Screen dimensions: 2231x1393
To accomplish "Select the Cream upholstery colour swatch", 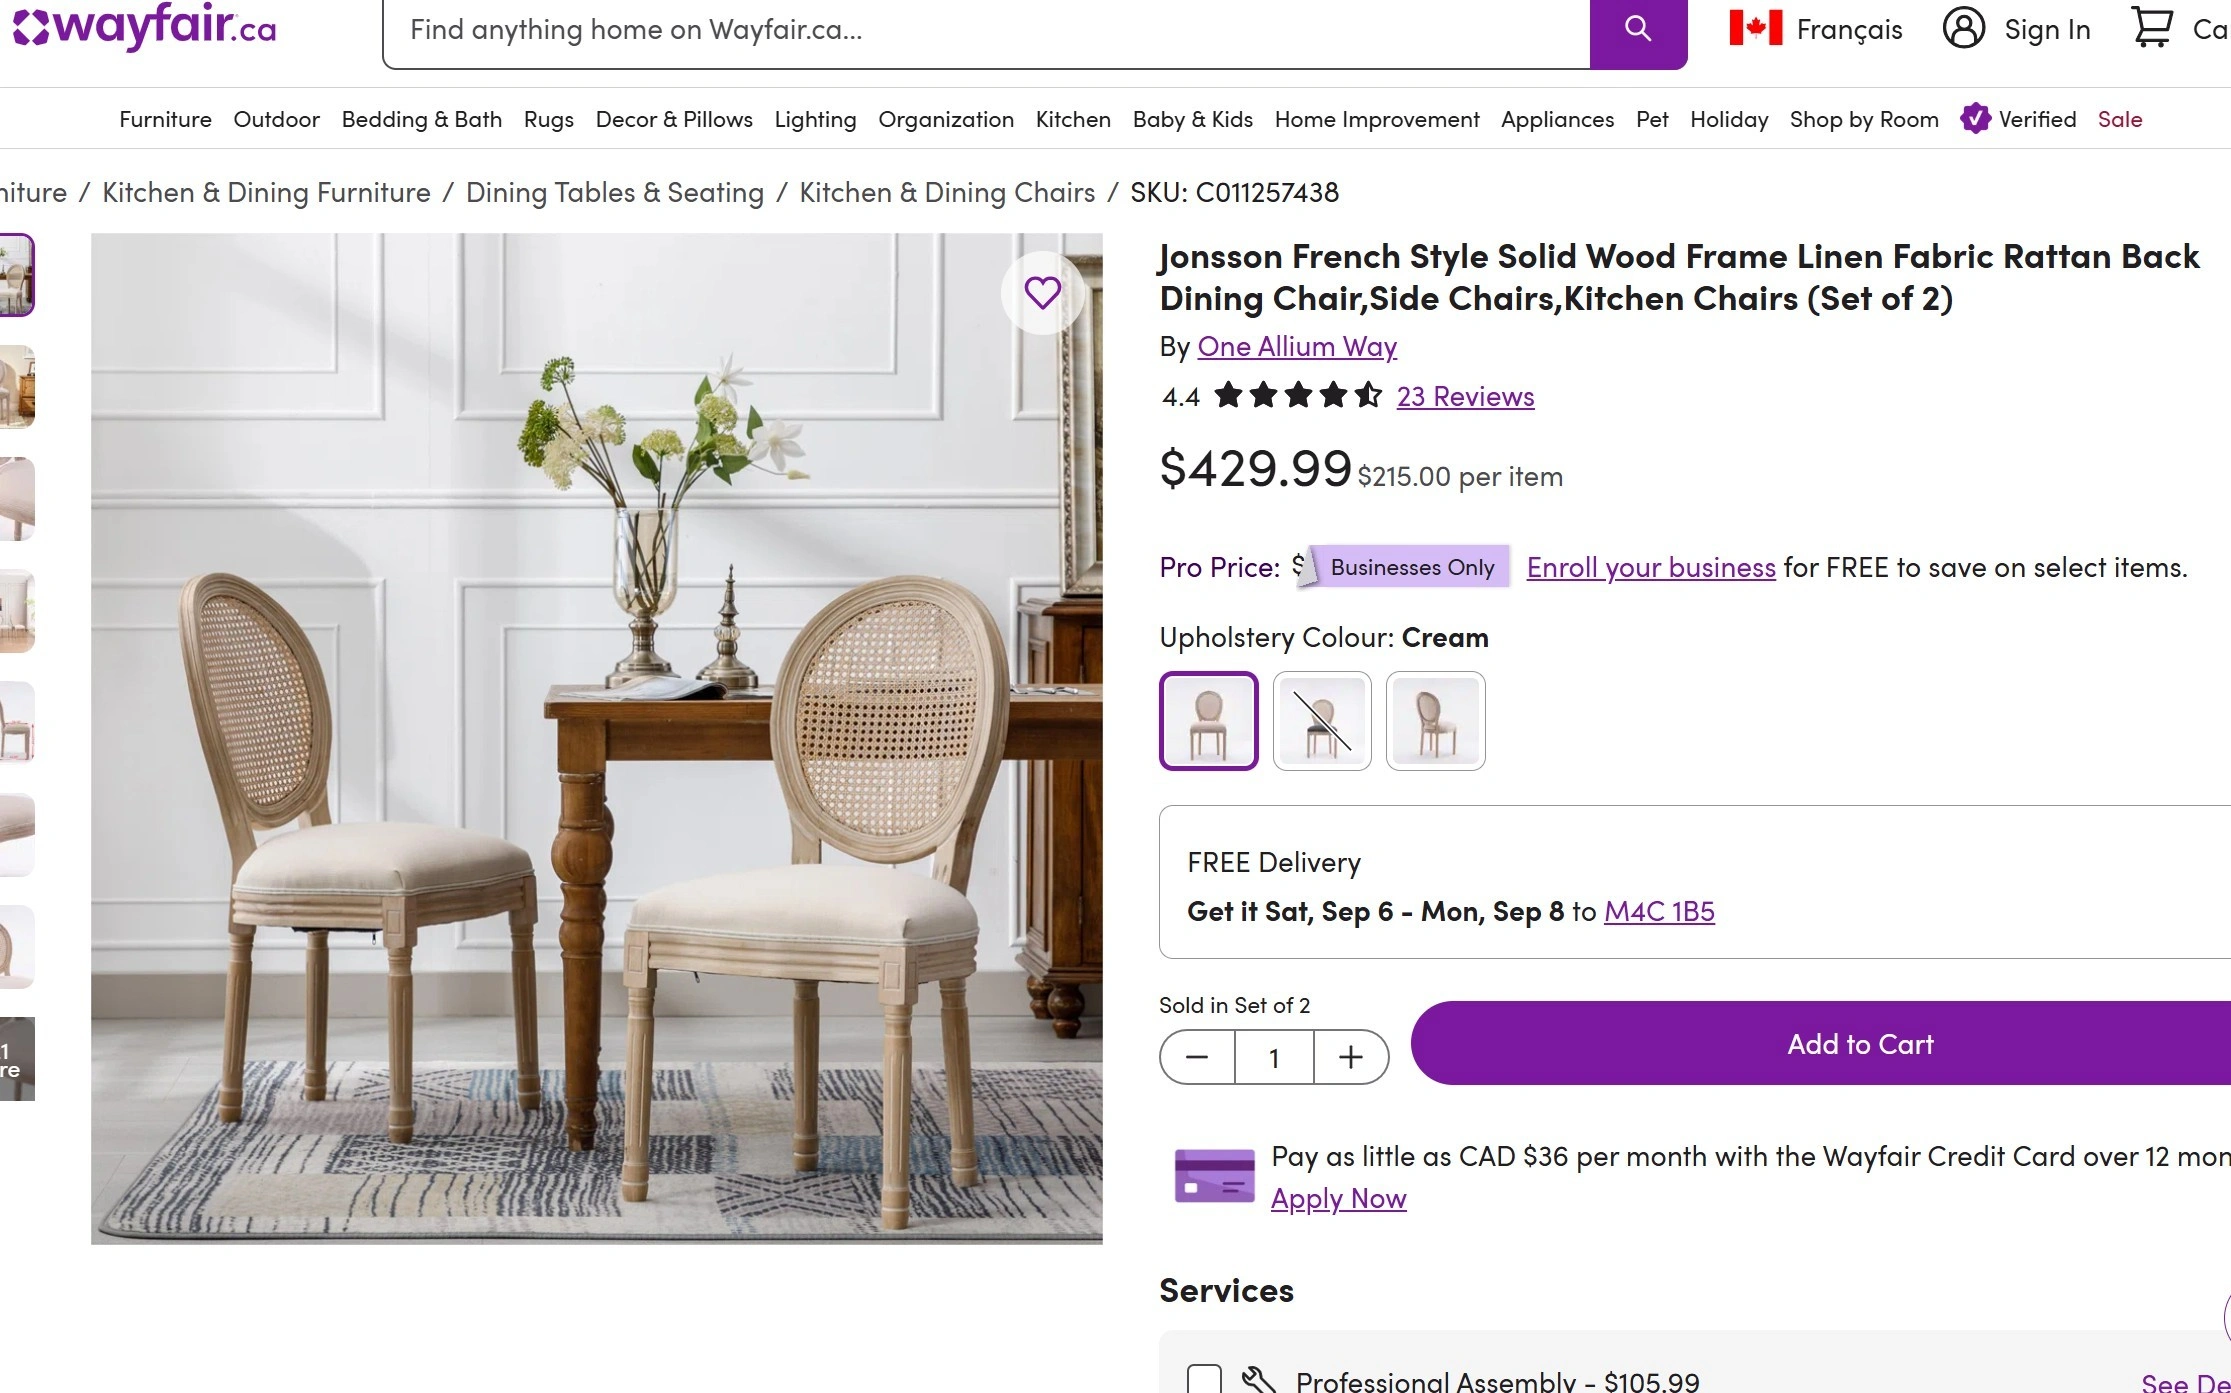I will point(1208,721).
